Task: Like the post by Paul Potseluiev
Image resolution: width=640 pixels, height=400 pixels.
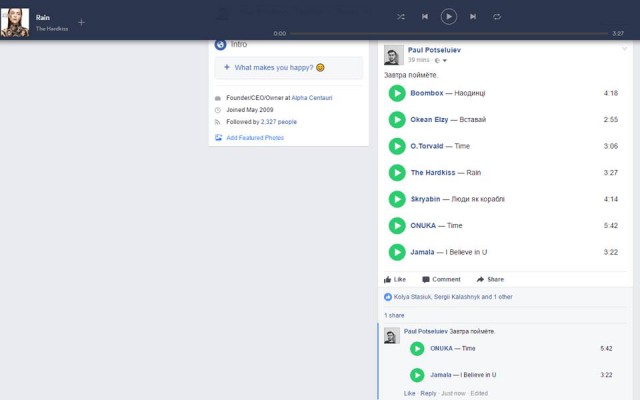Action: point(395,279)
